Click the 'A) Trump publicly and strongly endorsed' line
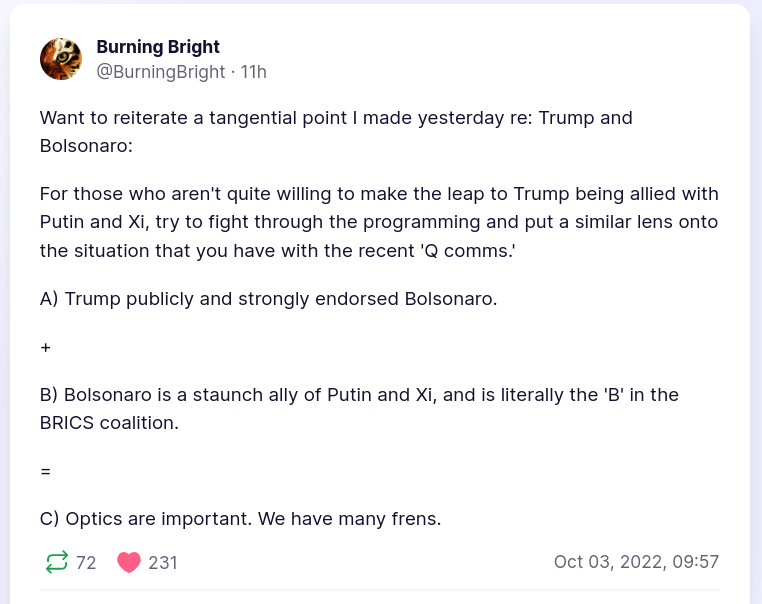Screen dimensions: 762x604 tap(268, 299)
